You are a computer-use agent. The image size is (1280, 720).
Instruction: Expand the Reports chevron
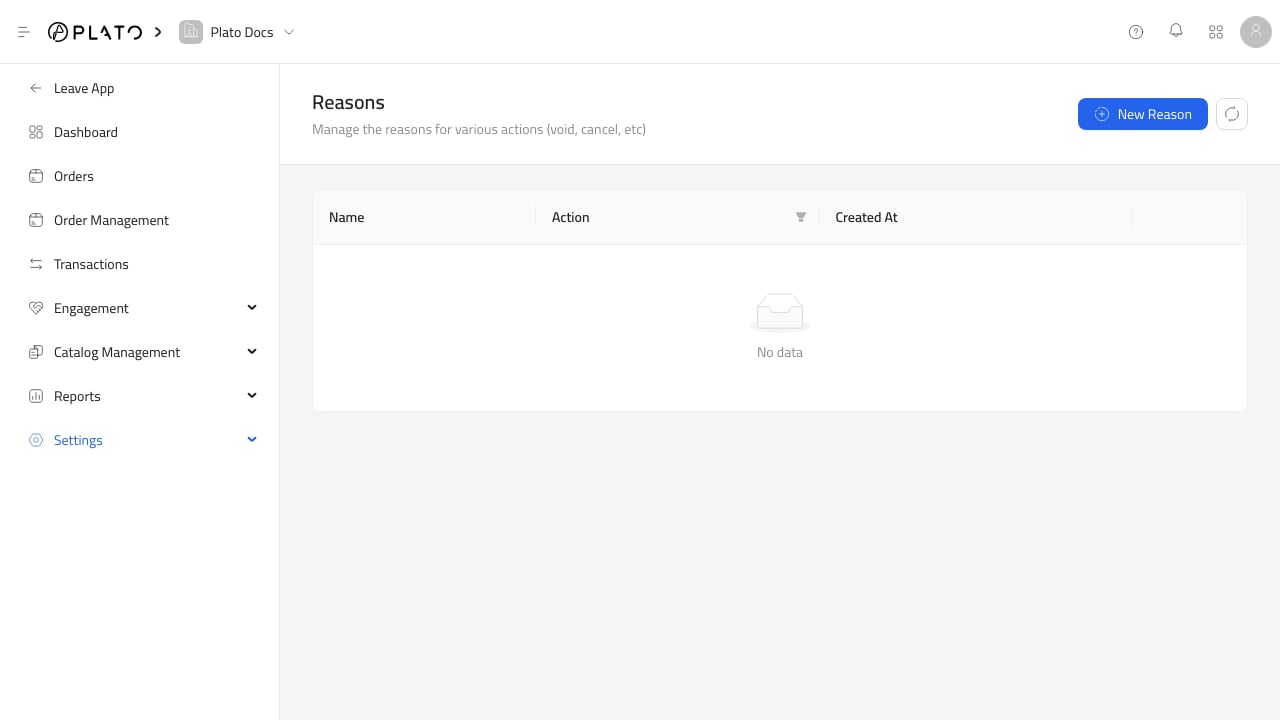click(252, 395)
